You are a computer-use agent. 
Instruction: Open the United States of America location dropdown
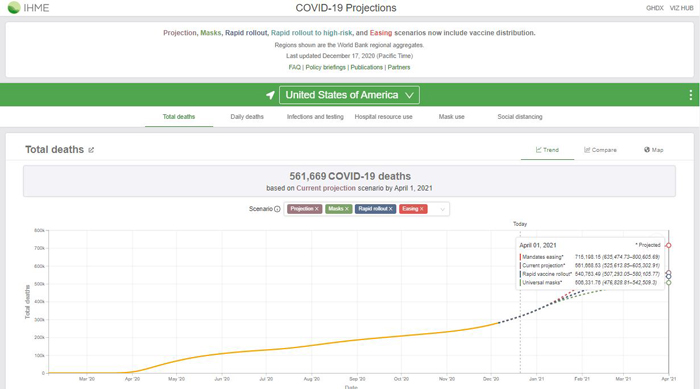click(x=349, y=95)
